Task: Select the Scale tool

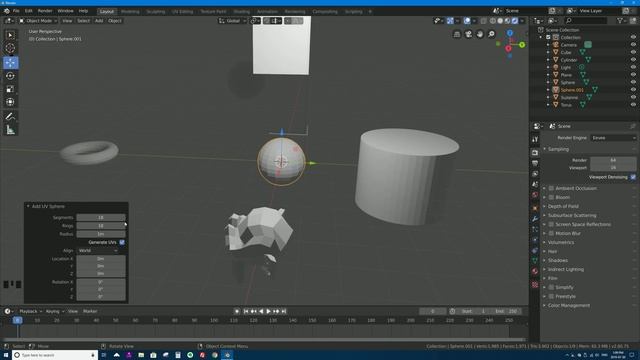Action: [10, 89]
